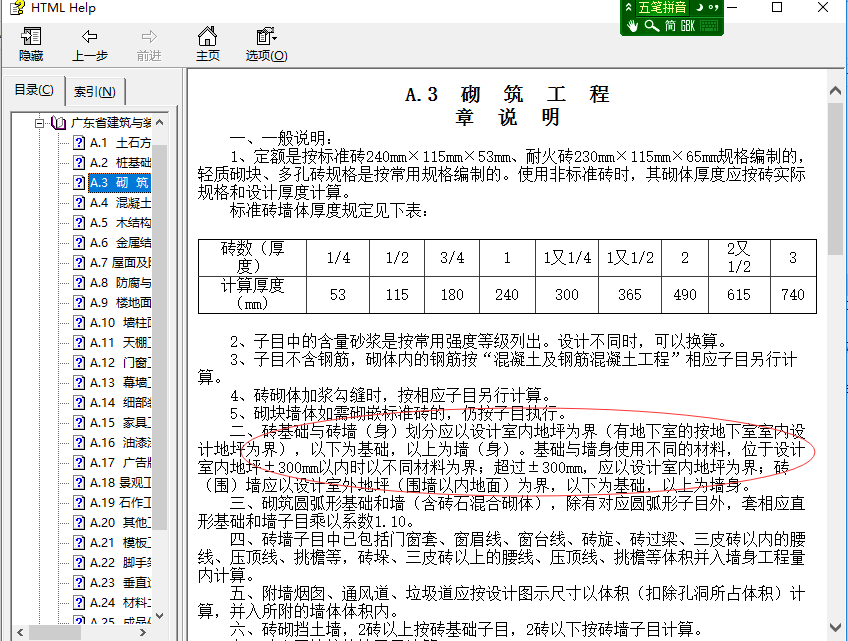This screenshot has width=848, height=641.
Task: Toggle the IME half-moon width icon
Action: click(699, 8)
